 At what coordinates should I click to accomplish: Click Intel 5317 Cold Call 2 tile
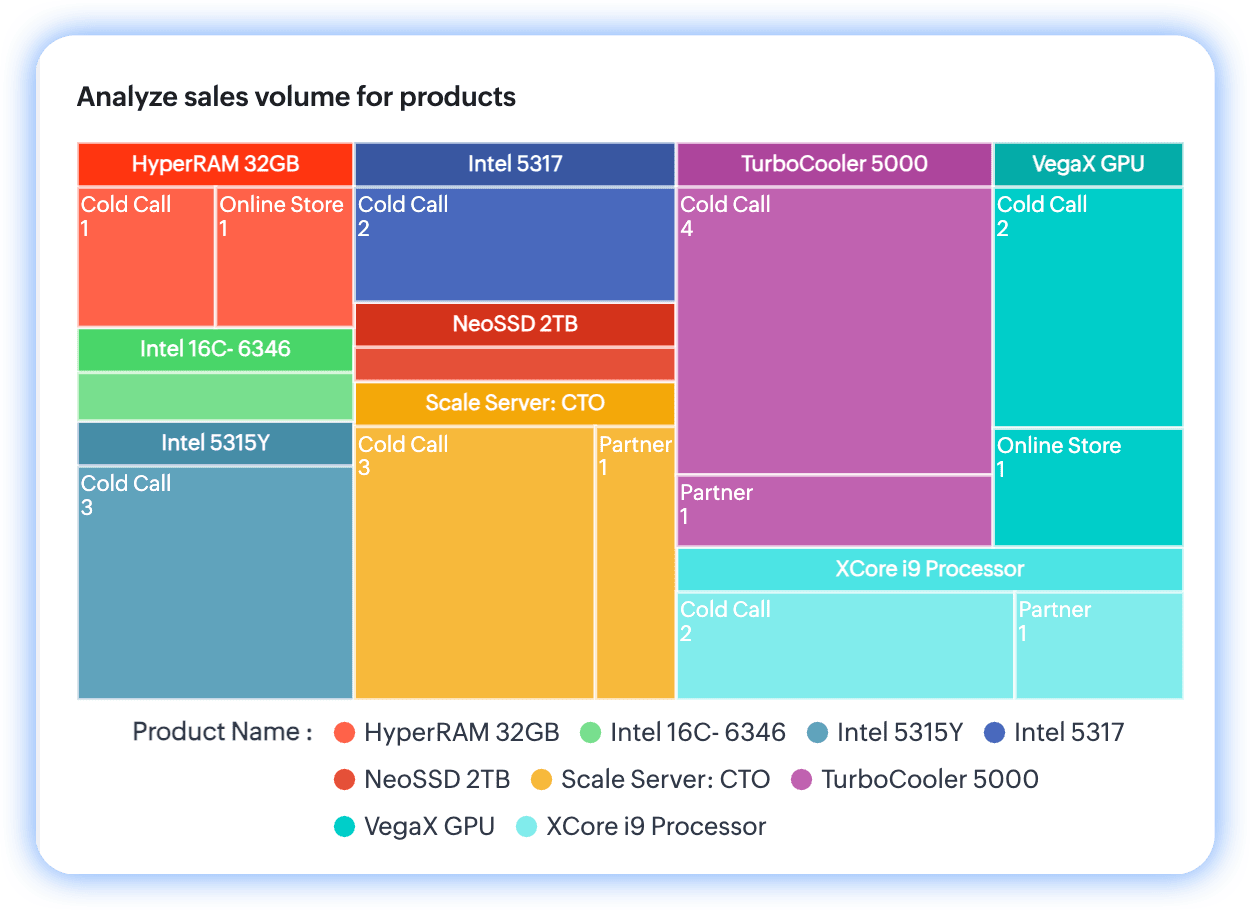pyautogui.click(x=515, y=244)
